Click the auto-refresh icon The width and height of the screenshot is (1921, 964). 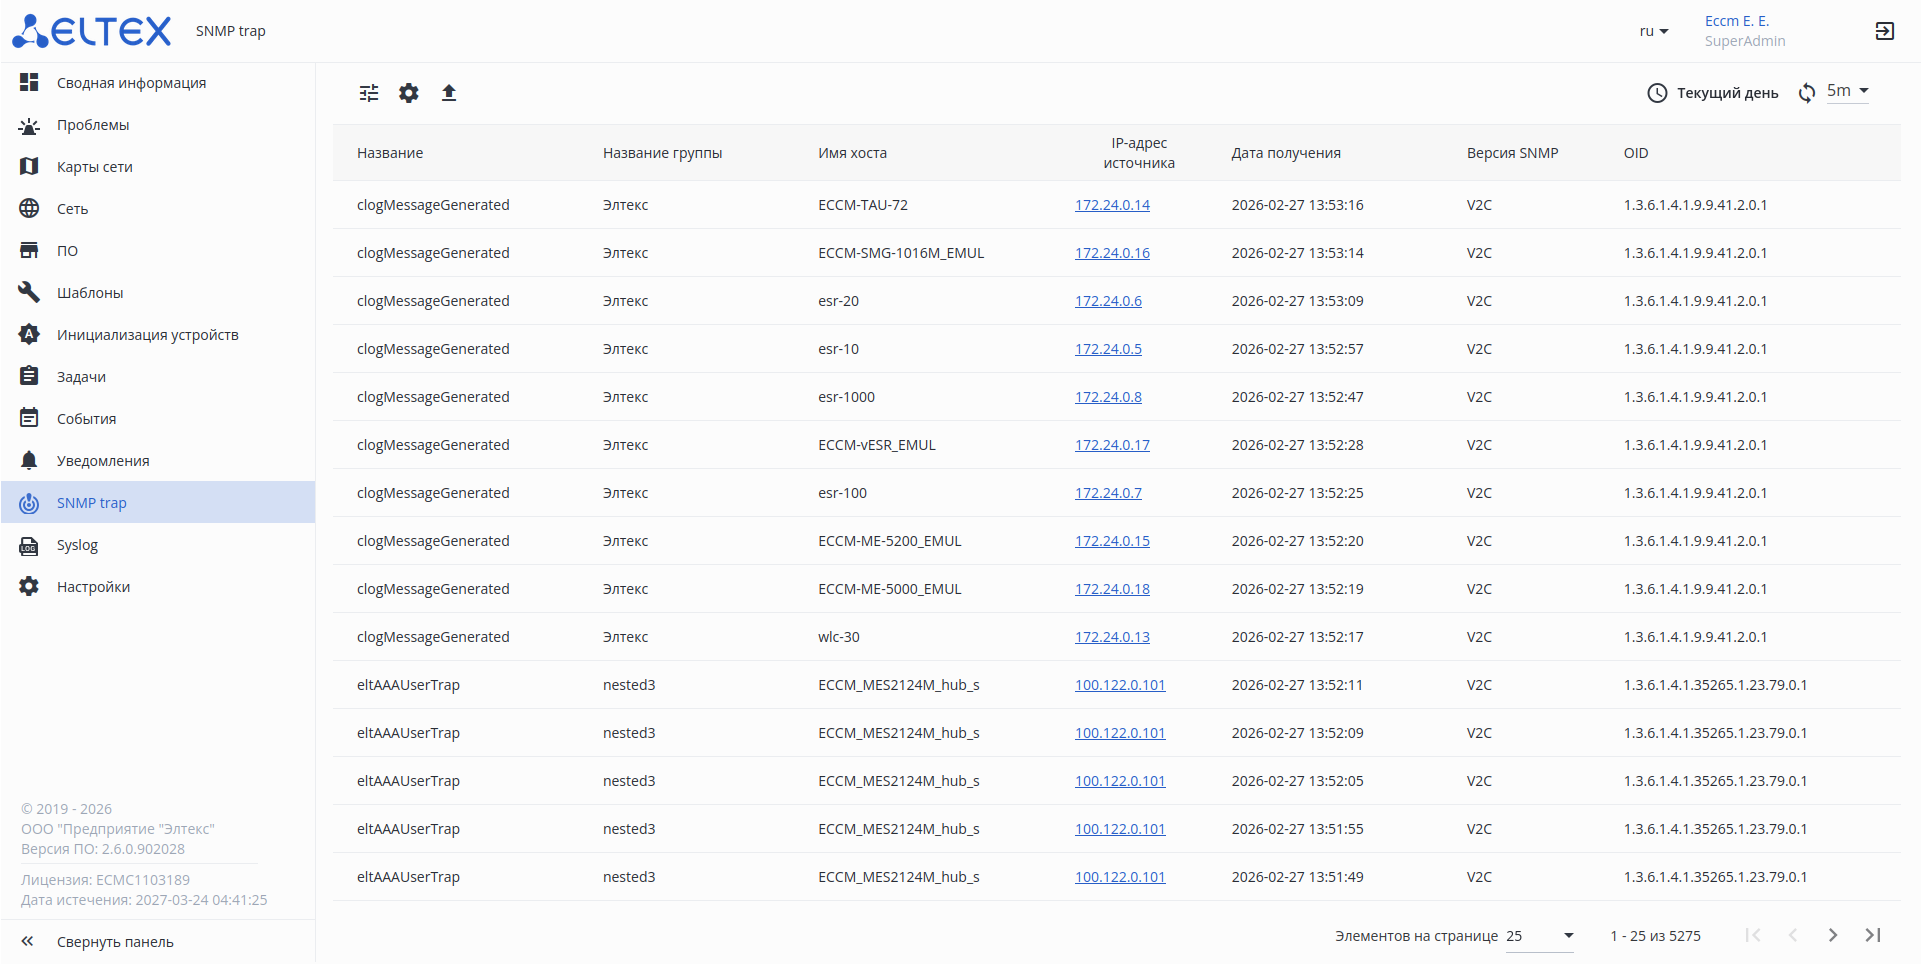click(1807, 93)
